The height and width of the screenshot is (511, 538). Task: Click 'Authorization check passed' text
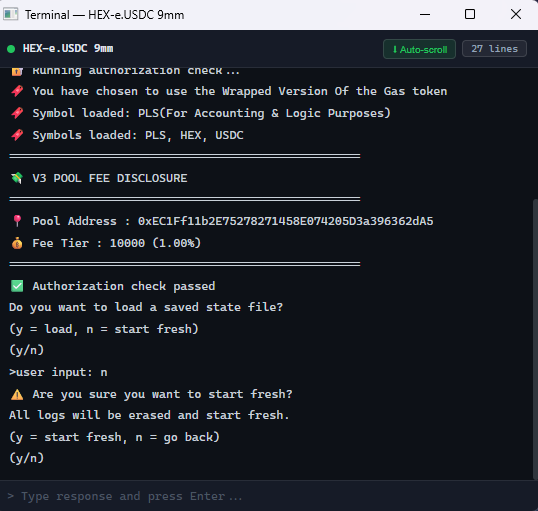point(124,286)
